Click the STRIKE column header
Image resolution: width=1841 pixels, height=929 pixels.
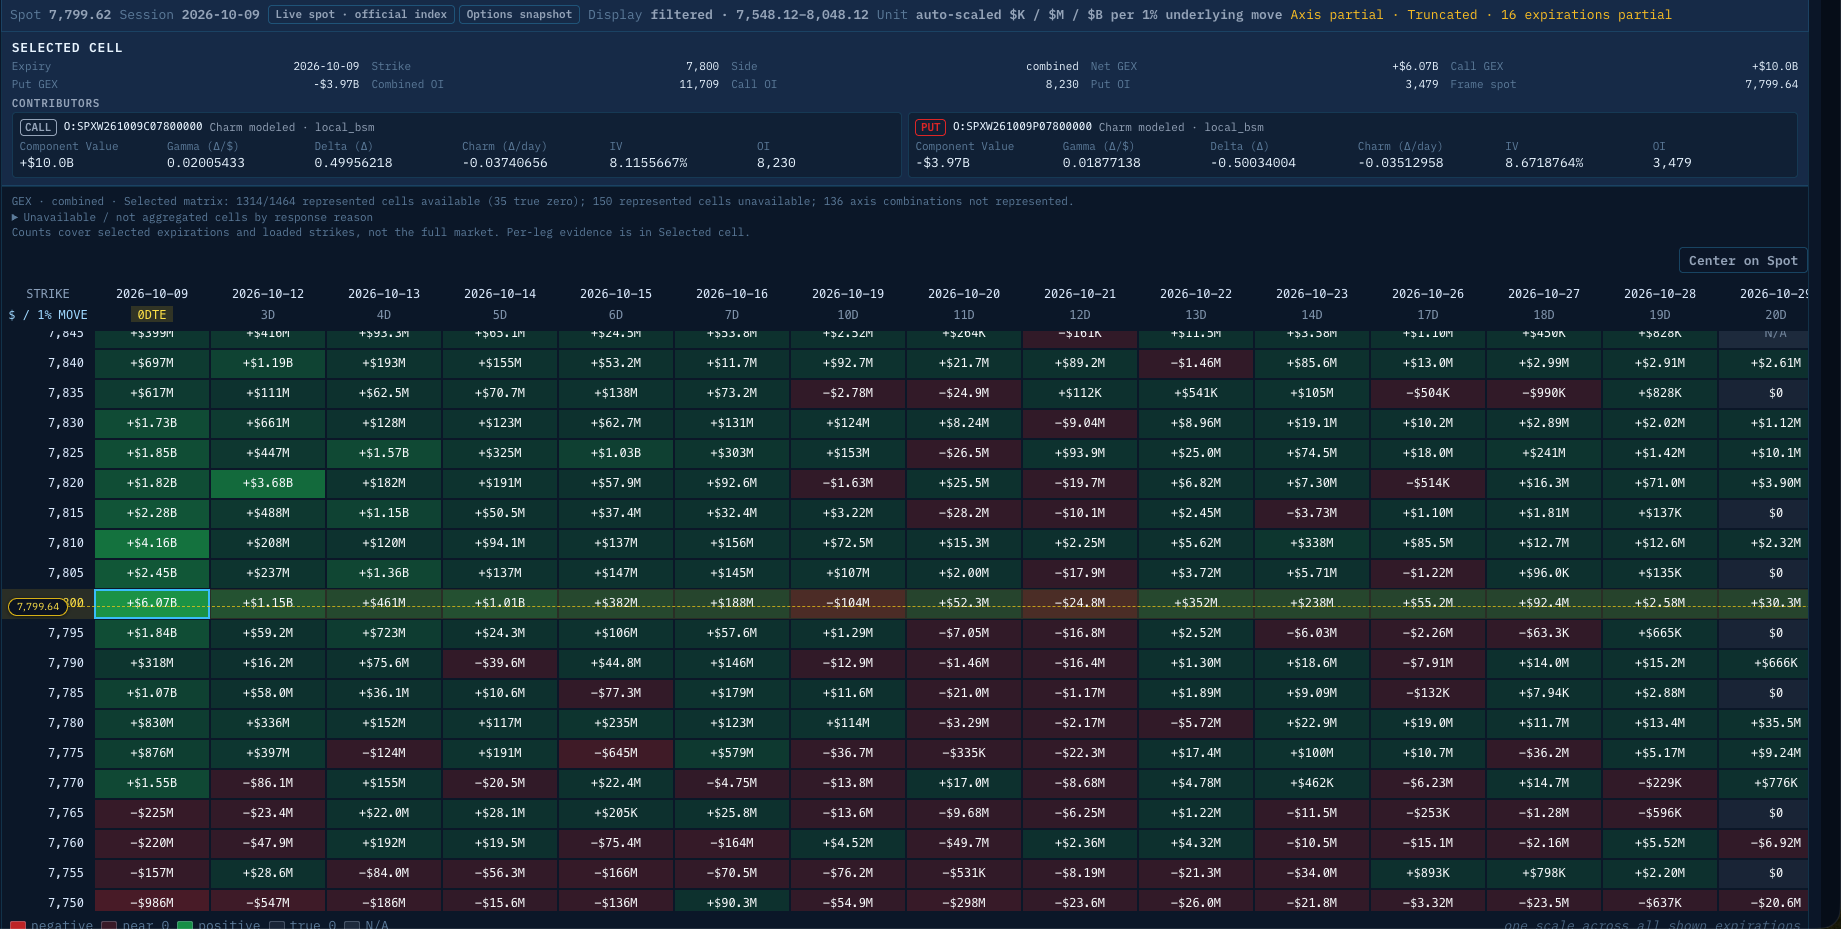48,294
